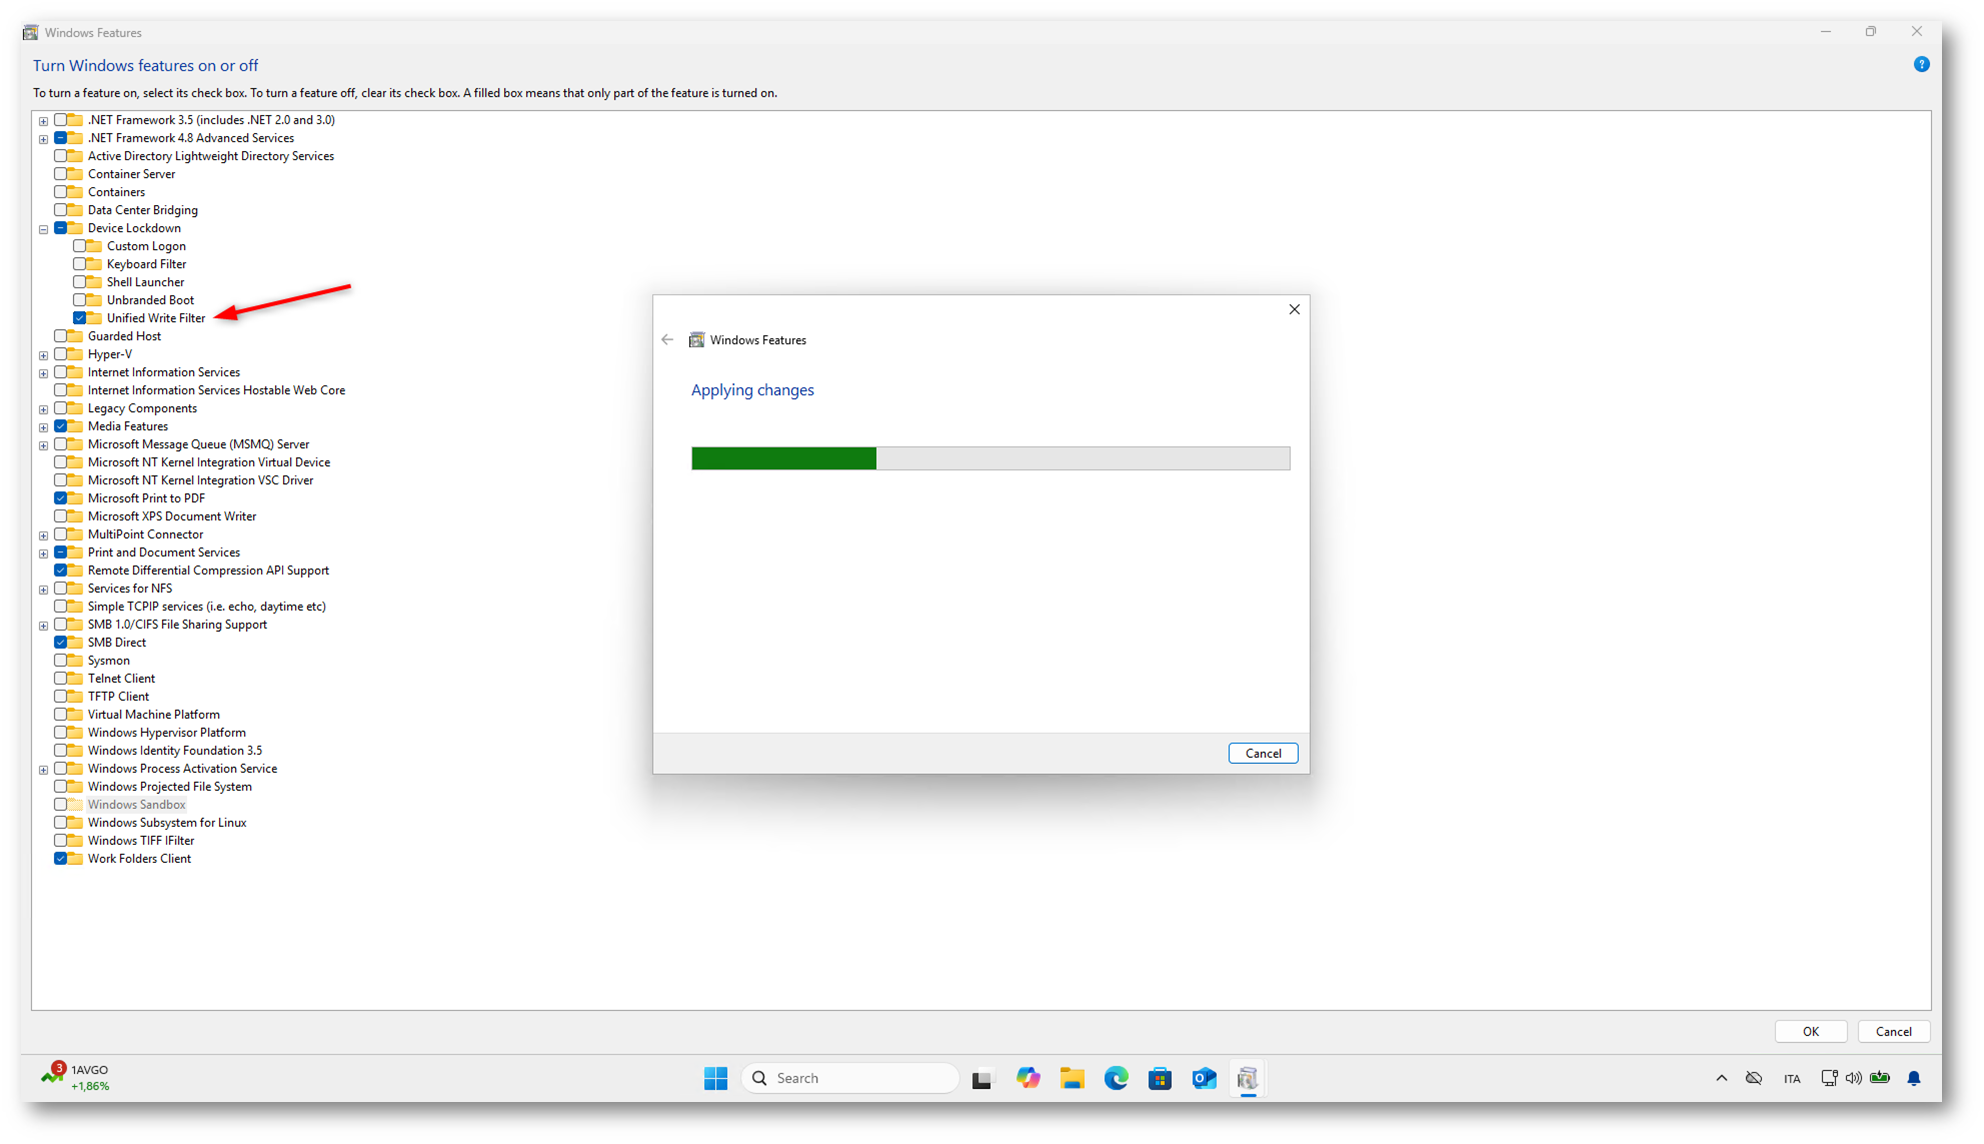The width and height of the screenshot is (1984, 1144).
Task: Collapse the Device Lockdown node
Action: point(43,229)
